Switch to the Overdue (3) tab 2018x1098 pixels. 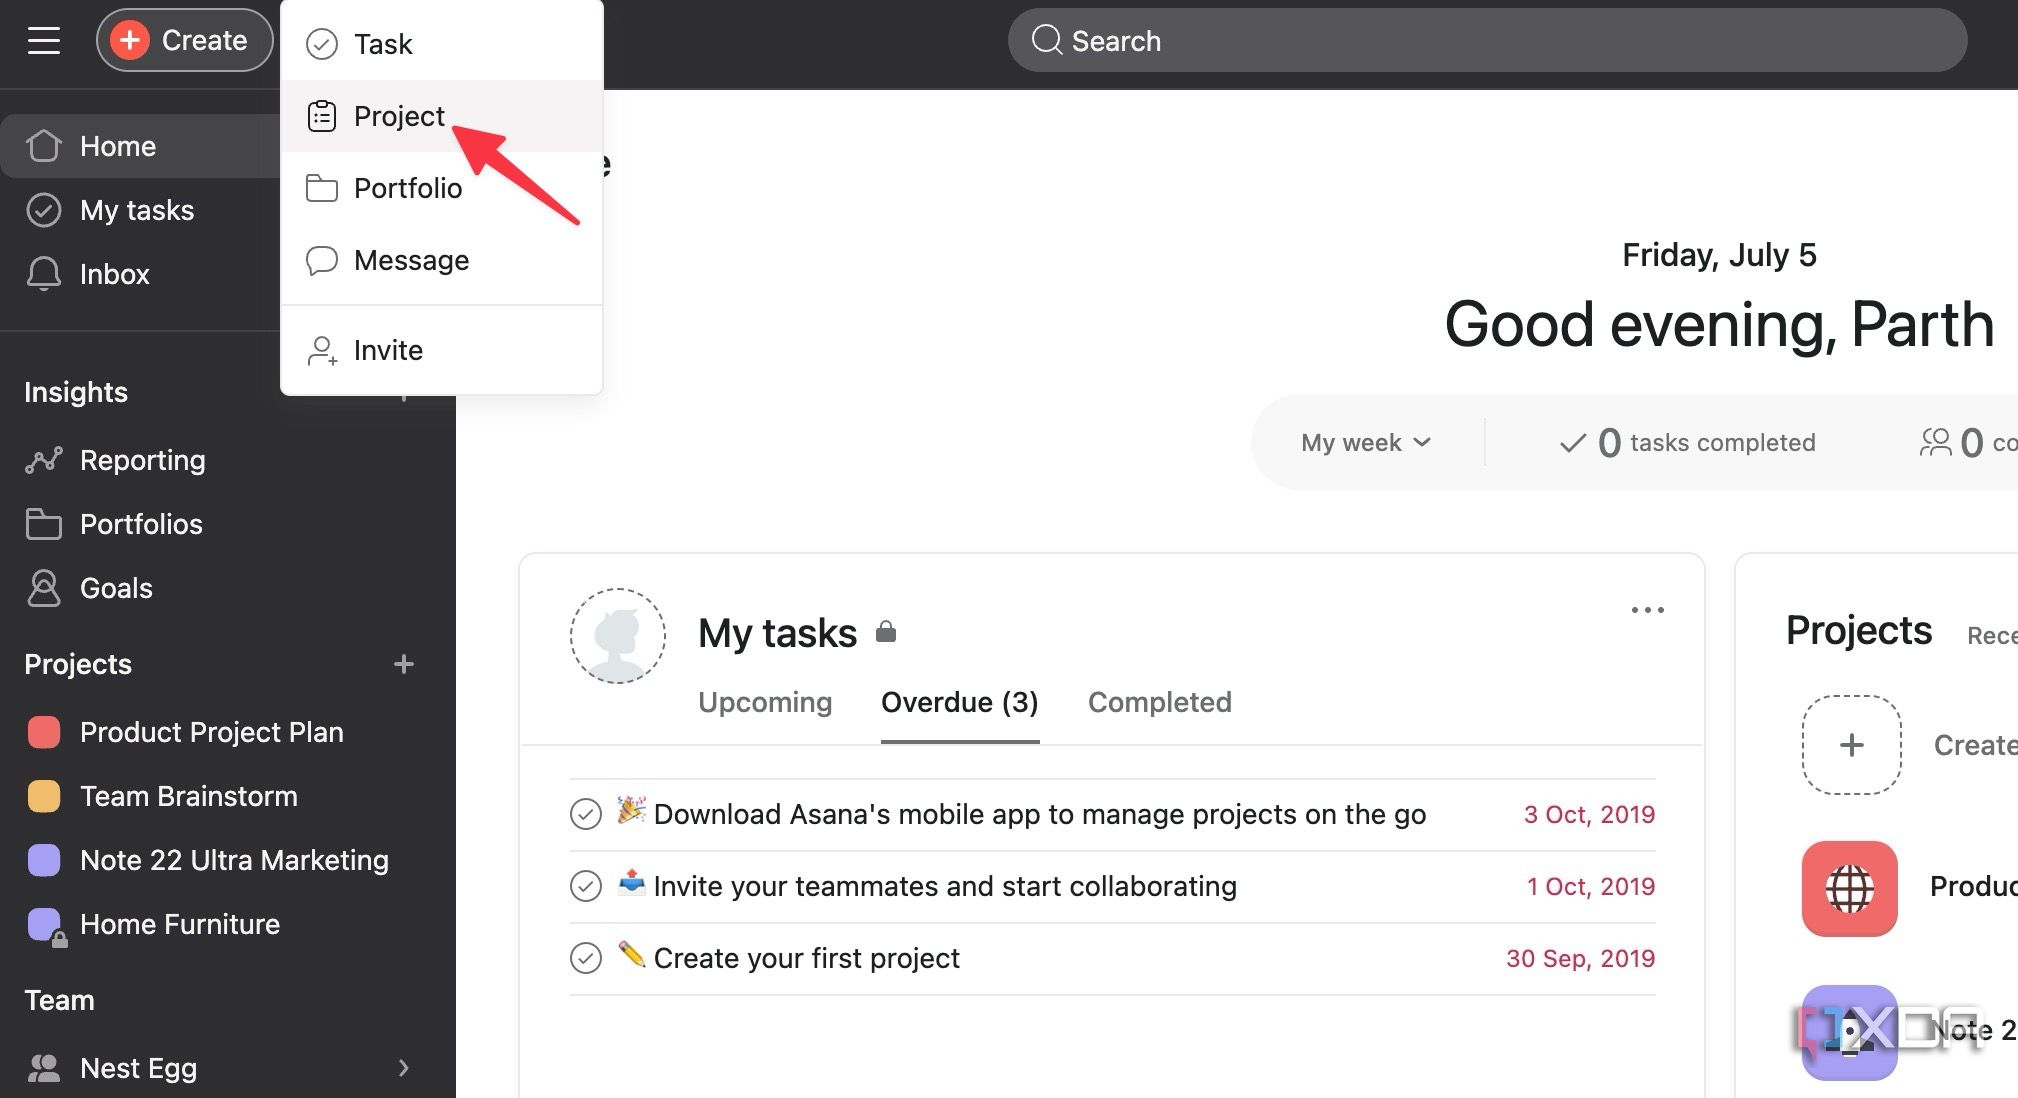960,702
